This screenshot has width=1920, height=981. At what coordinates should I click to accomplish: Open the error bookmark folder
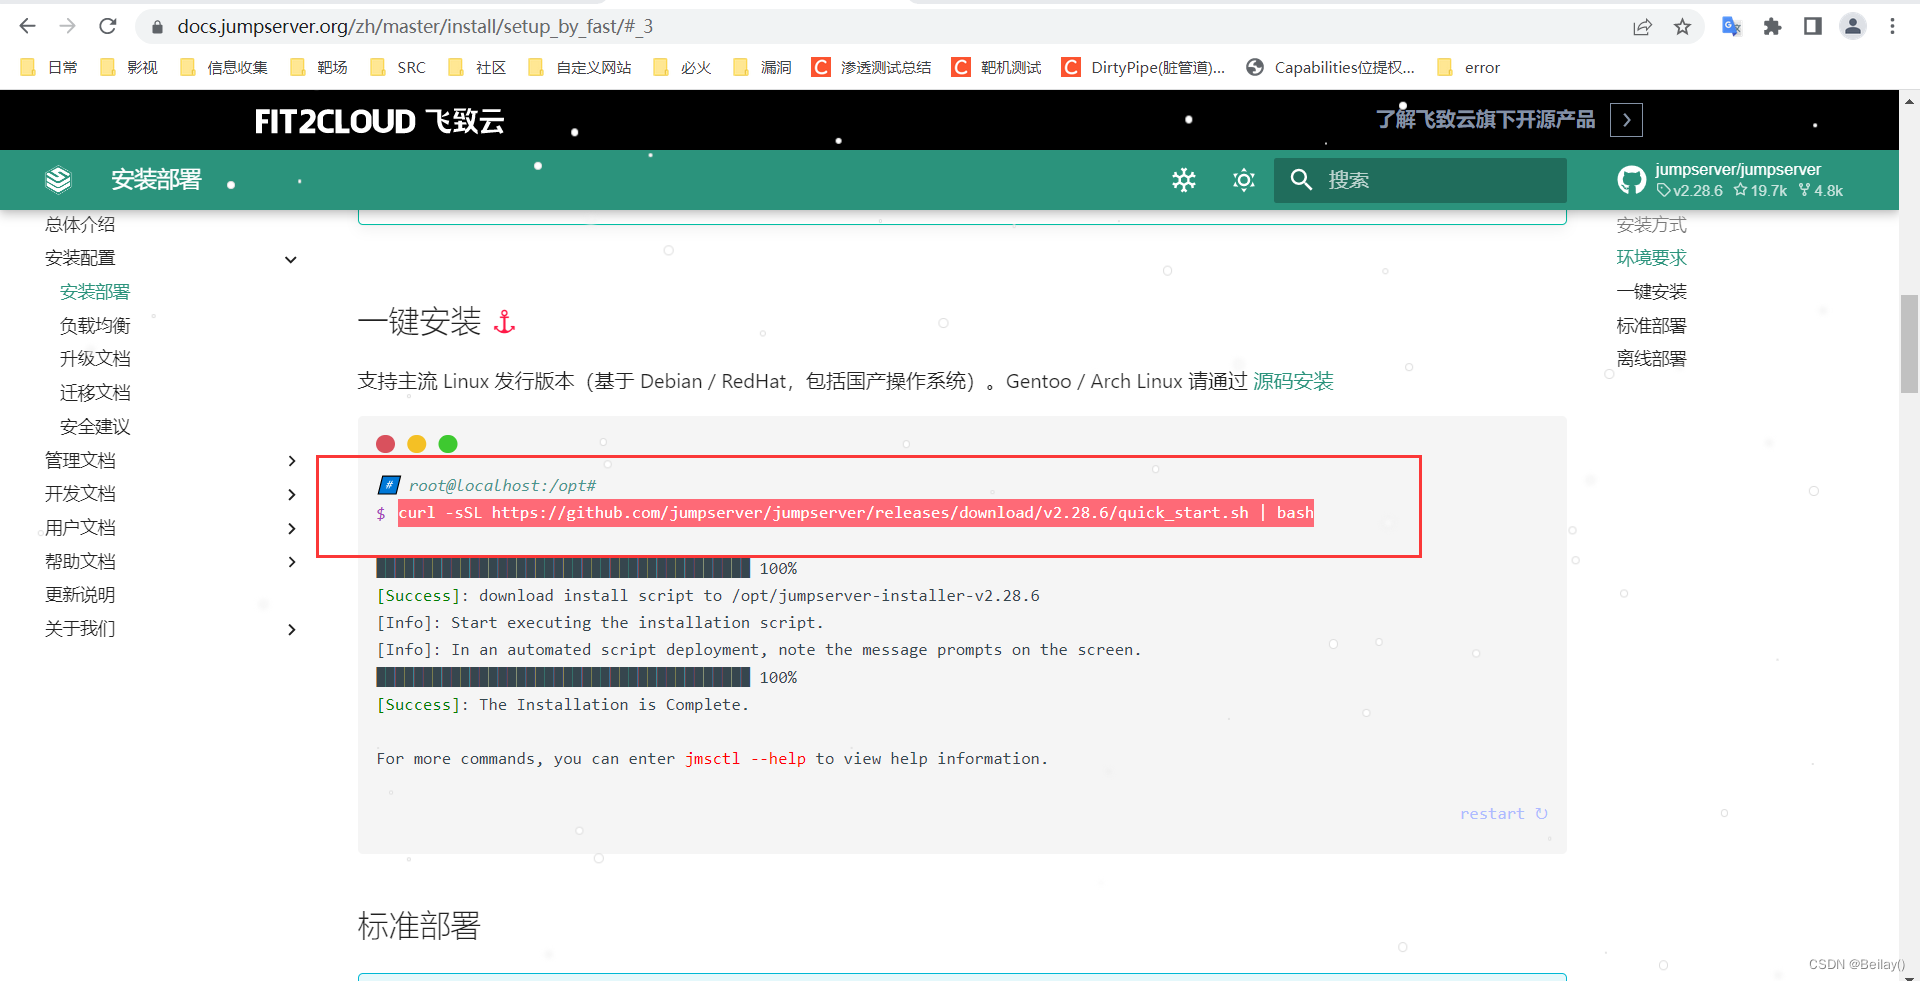click(1468, 67)
